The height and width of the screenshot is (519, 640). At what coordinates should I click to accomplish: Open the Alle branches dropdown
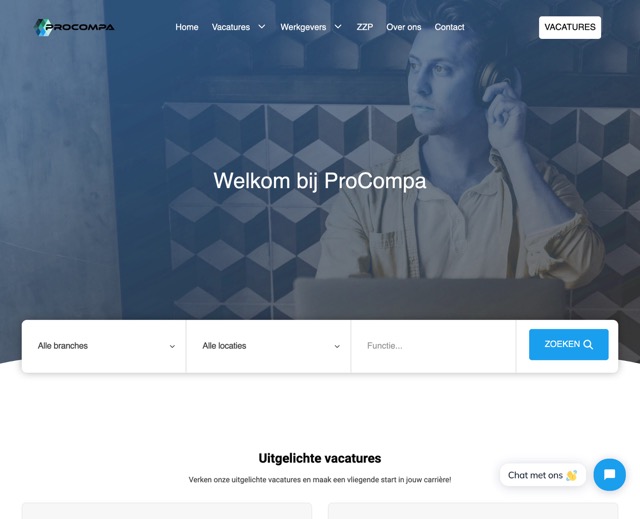[x=104, y=346]
